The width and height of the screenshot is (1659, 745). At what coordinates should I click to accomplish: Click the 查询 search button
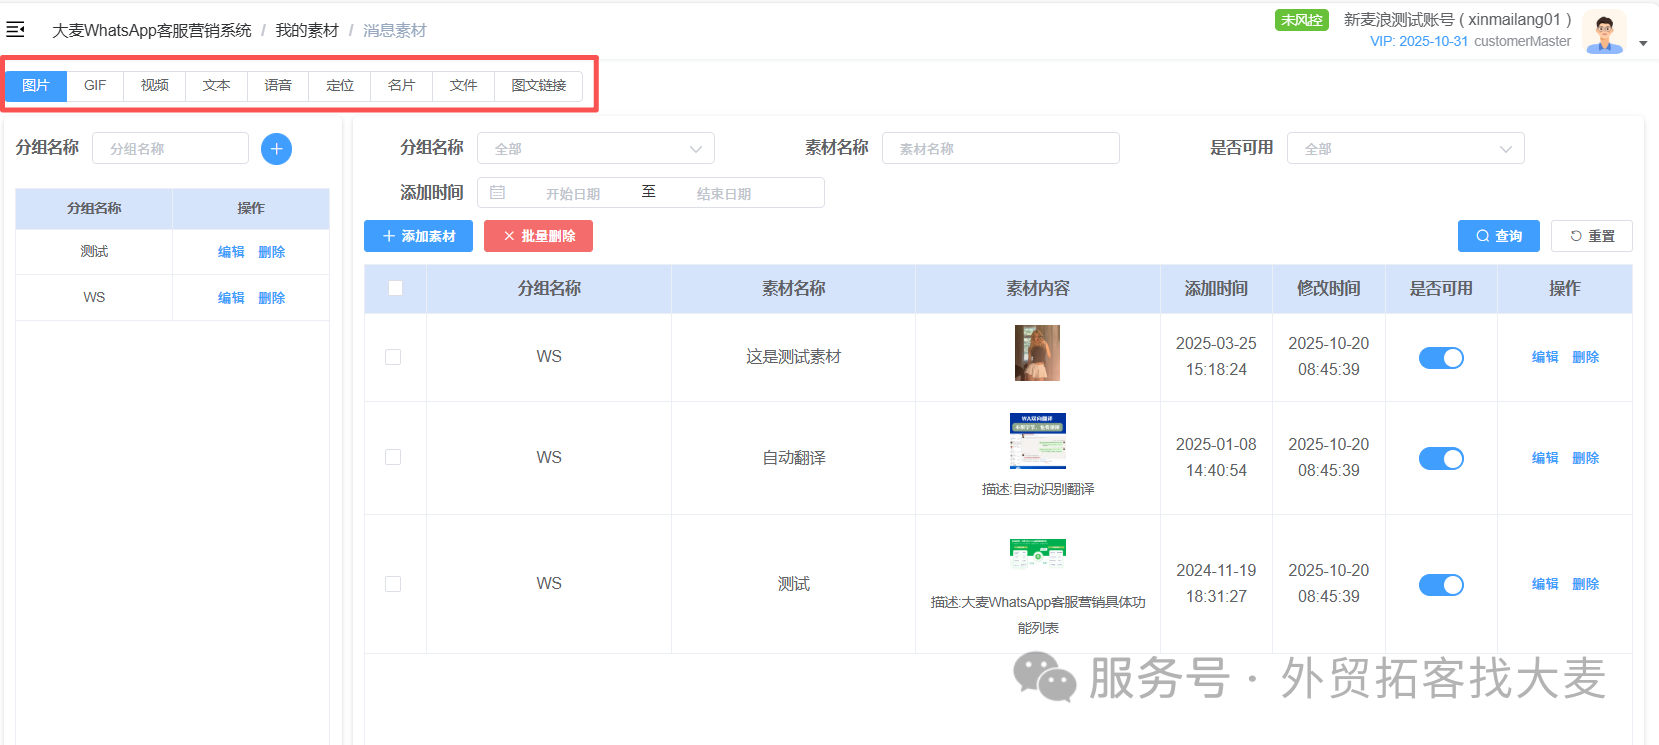1498,236
